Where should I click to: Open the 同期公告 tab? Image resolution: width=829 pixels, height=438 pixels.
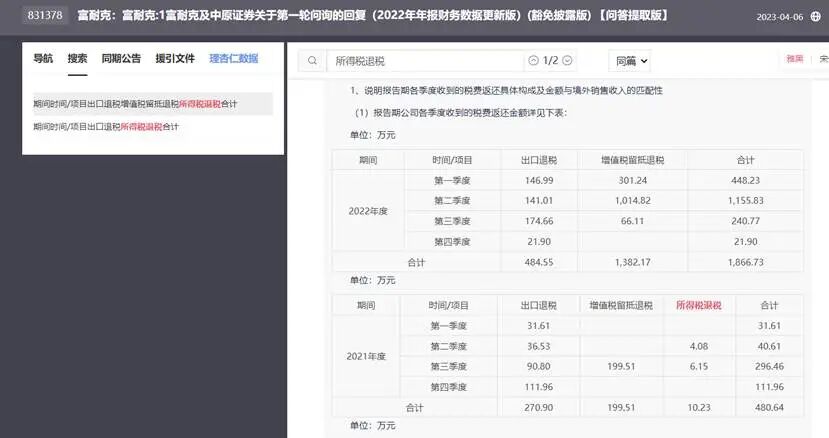(121, 58)
